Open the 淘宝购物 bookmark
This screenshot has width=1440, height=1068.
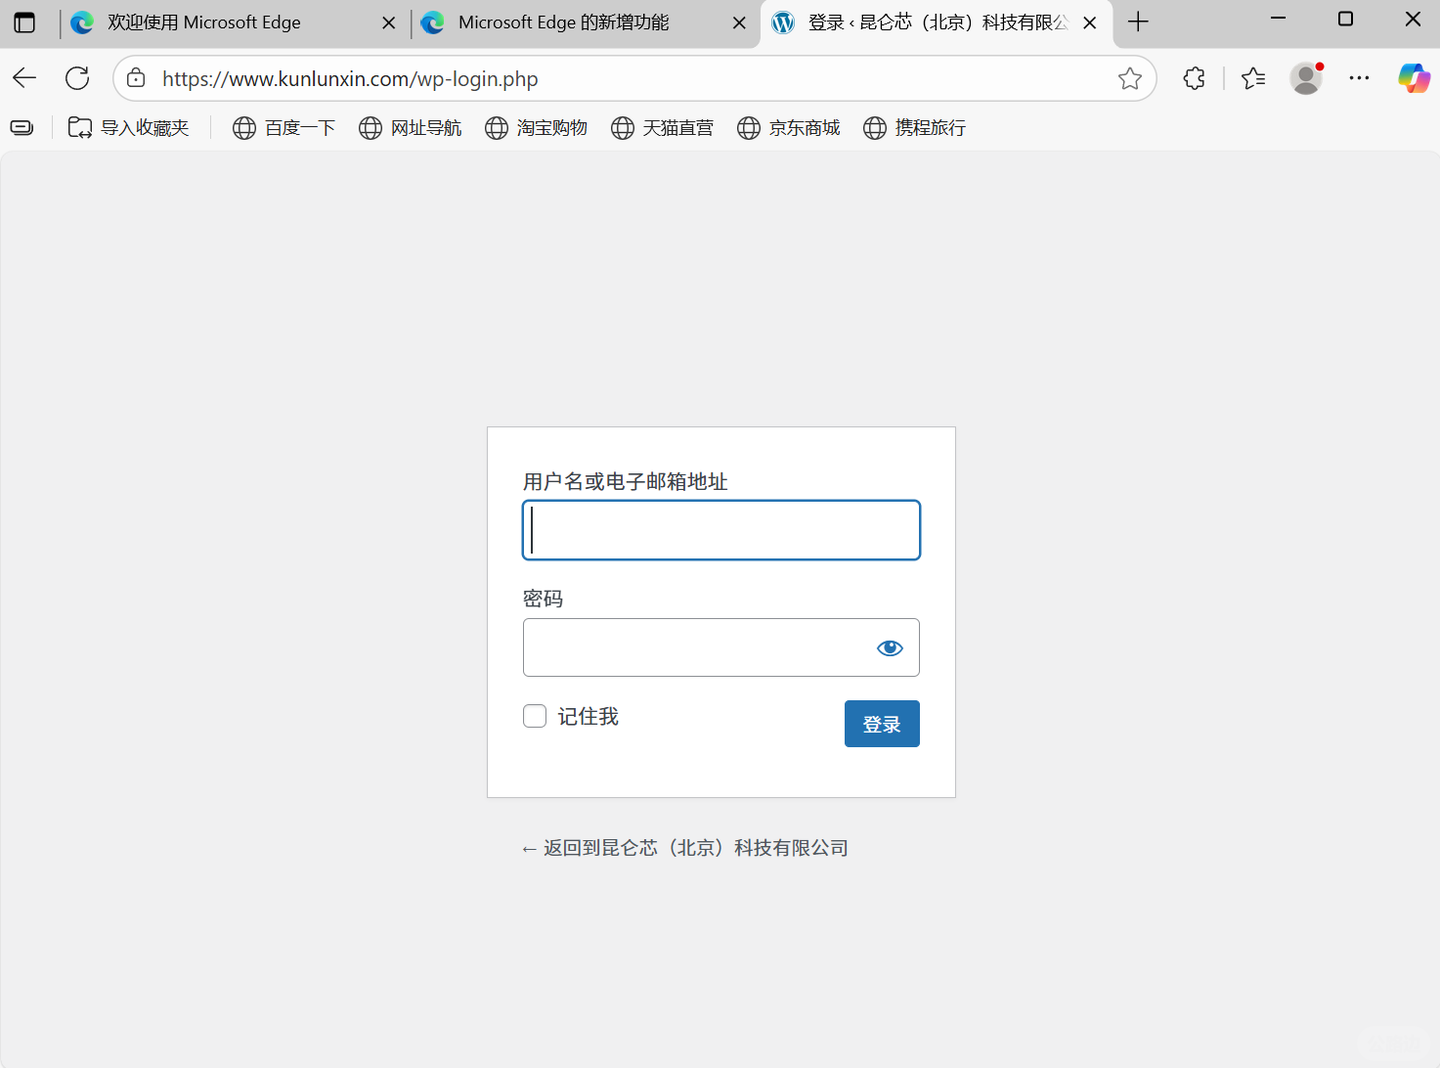(536, 127)
